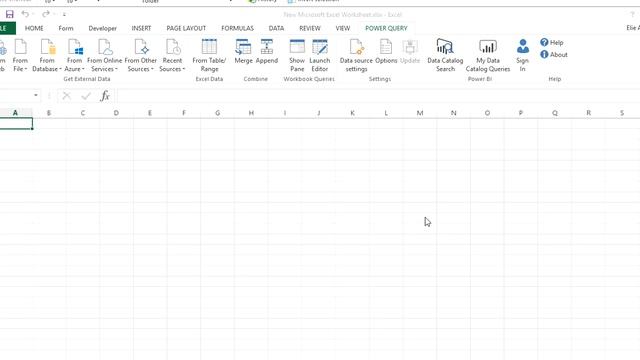Switch to the REVIEW tab
The height and width of the screenshot is (360, 640).
(x=310, y=28)
